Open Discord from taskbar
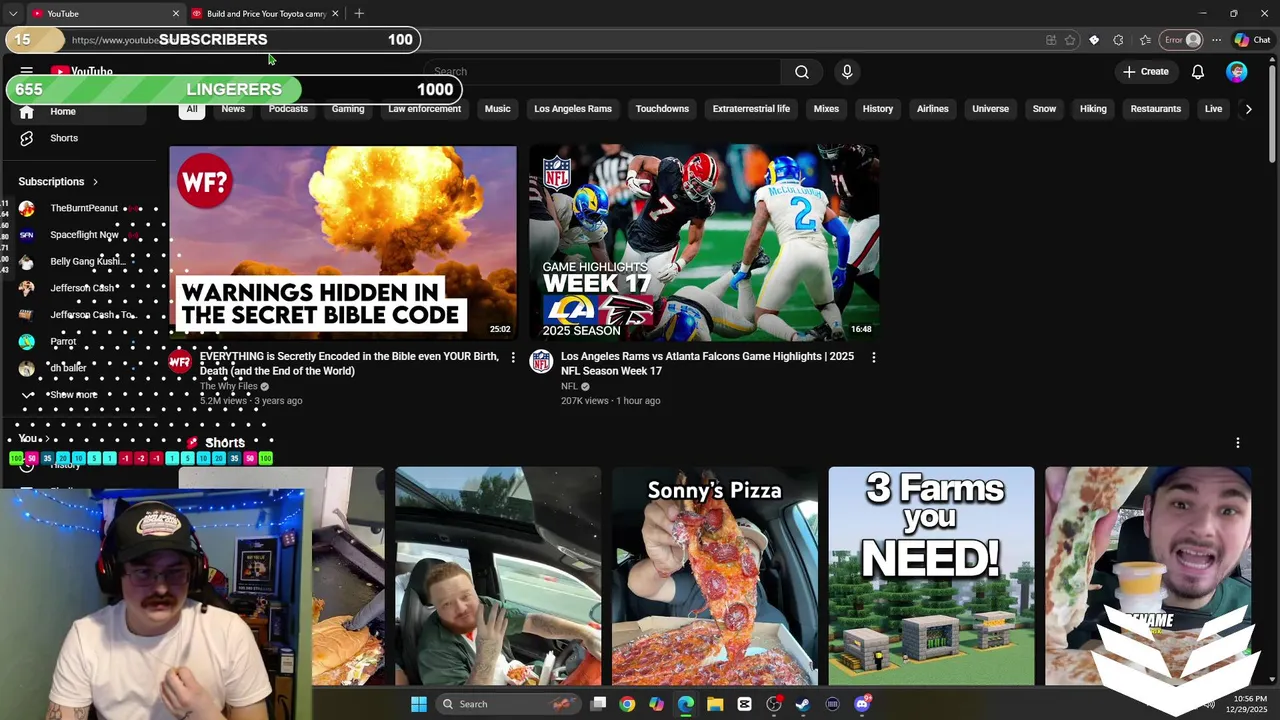Image resolution: width=1280 pixels, height=720 pixels. 862,704
